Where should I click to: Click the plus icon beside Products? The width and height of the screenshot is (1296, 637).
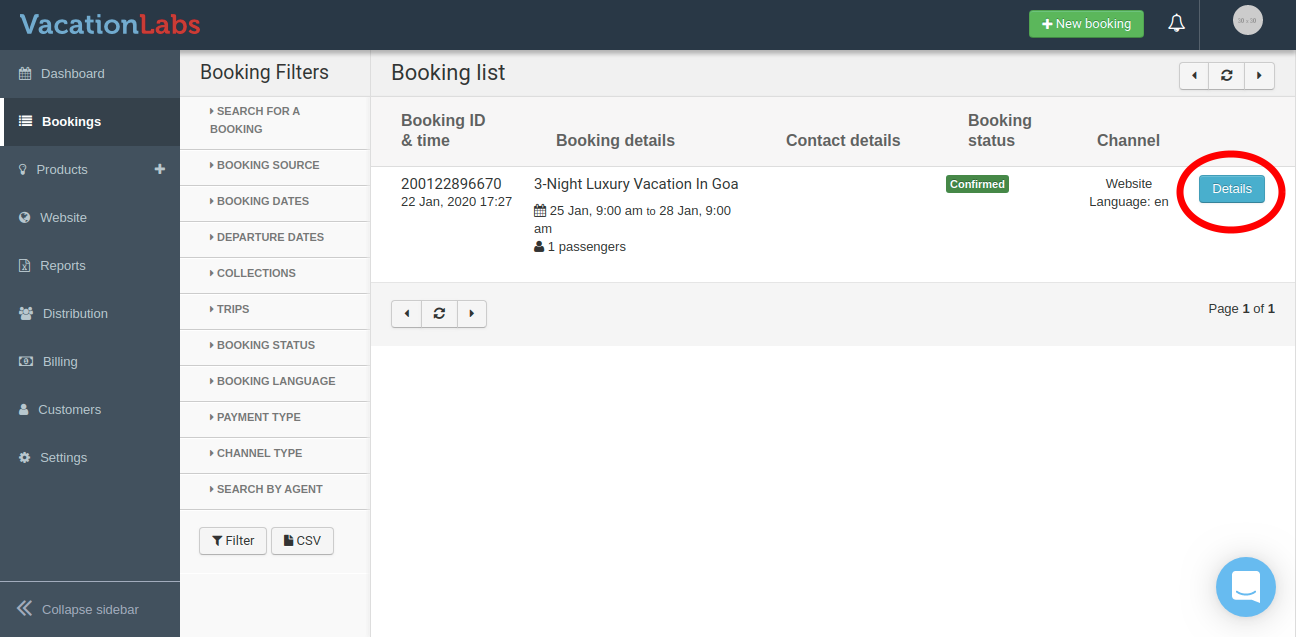coord(159,169)
